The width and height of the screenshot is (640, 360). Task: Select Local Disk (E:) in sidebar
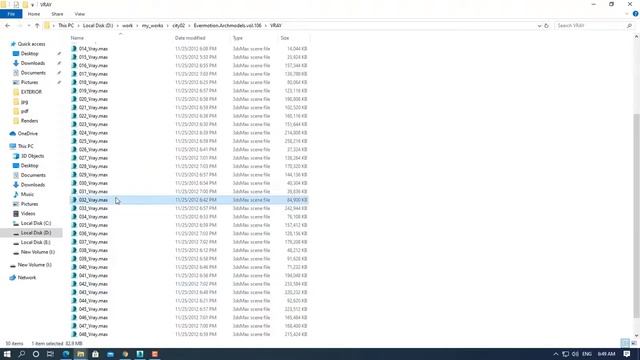(x=36, y=242)
